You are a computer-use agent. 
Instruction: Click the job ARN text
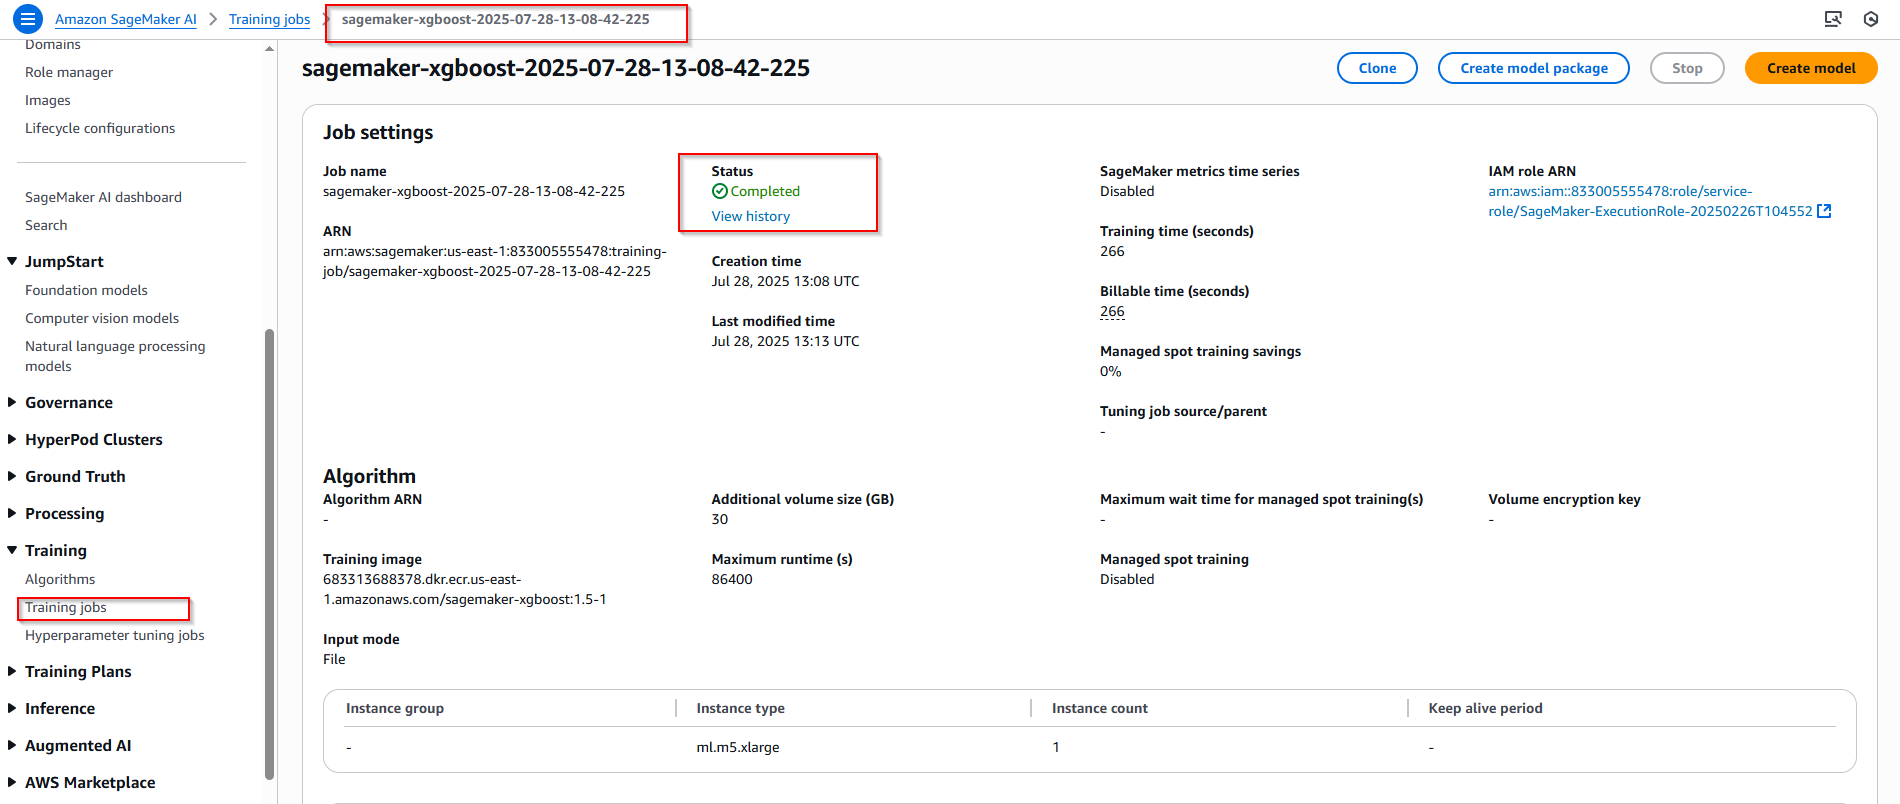[x=494, y=261]
